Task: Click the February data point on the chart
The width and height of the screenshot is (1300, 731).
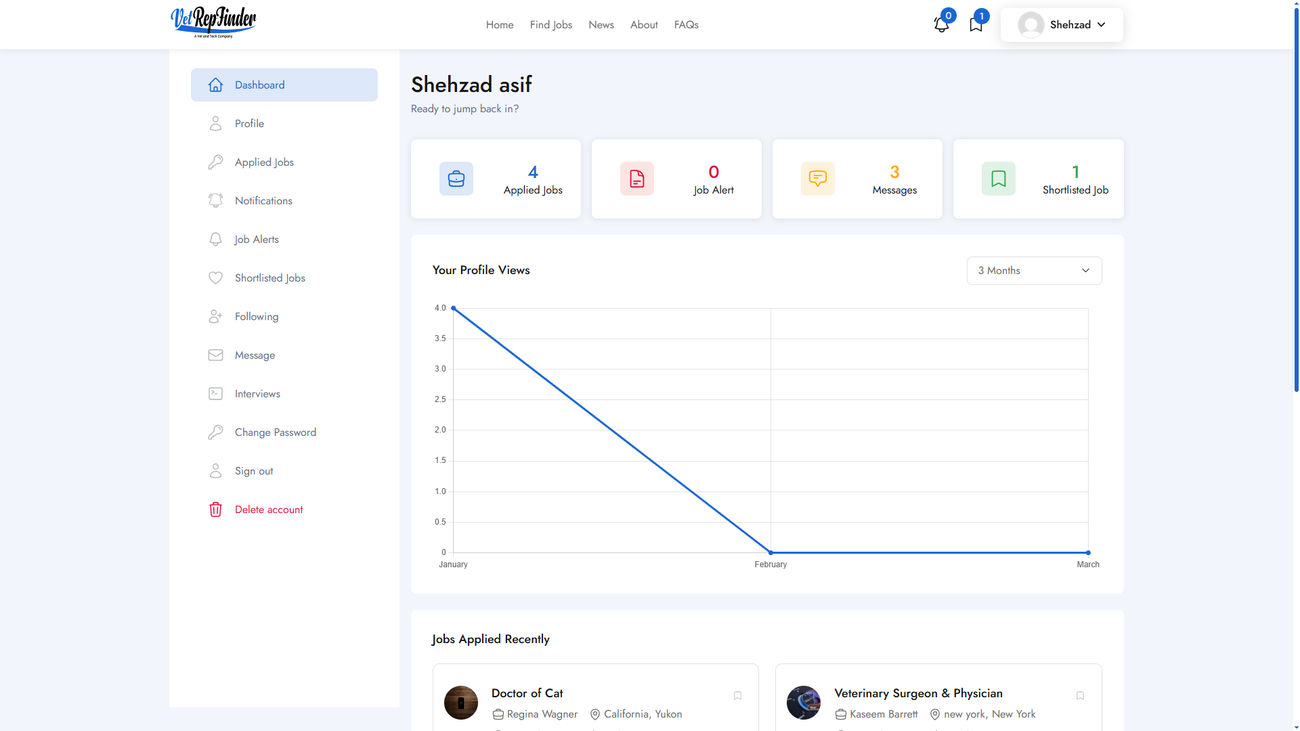Action: (771, 552)
